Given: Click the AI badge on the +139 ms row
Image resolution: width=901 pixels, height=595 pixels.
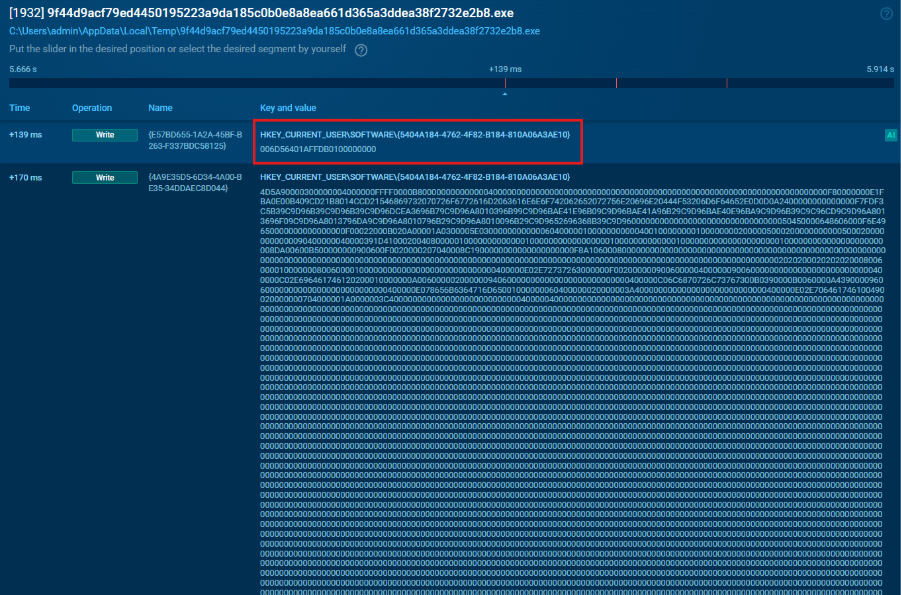Looking at the screenshot, I should (891, 135).
